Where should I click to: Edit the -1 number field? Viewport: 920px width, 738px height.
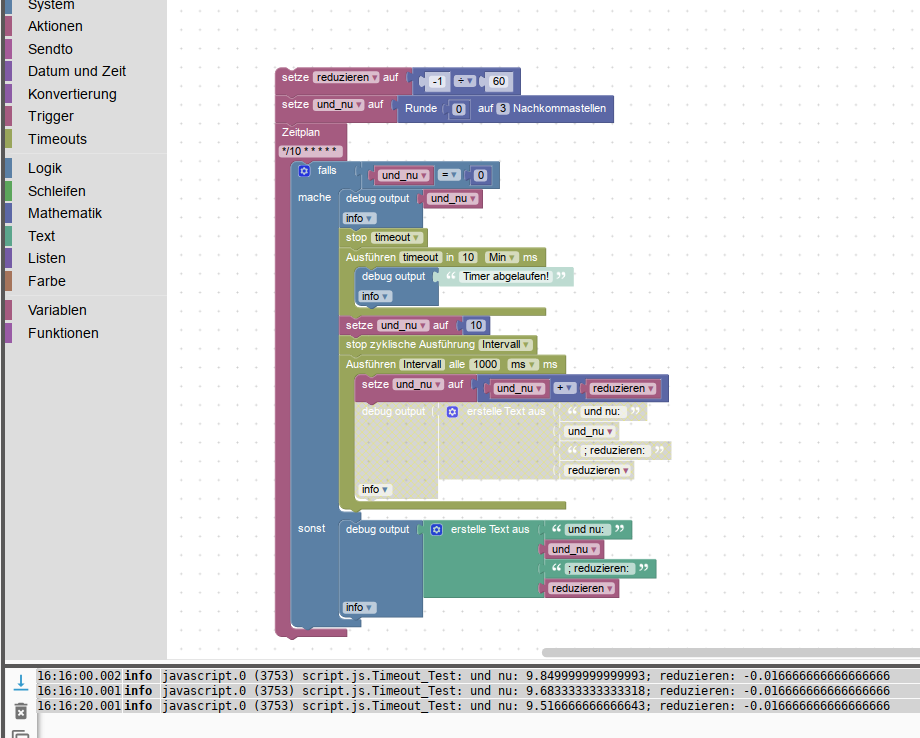[x=438, y=82]
